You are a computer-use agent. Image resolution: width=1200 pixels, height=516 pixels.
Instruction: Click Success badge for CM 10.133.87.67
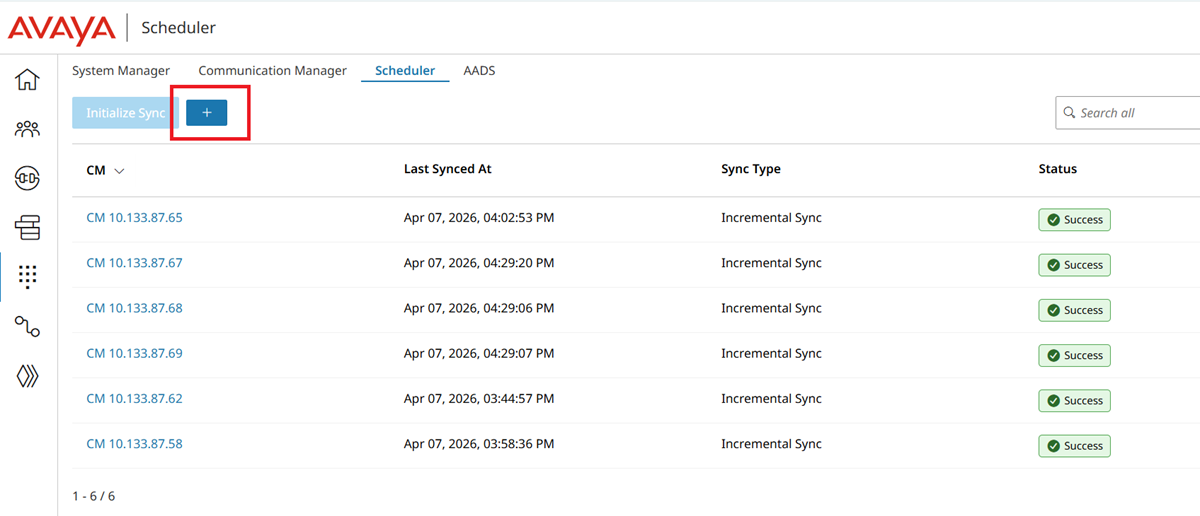pyautogui.click(x=1074, y=265)
